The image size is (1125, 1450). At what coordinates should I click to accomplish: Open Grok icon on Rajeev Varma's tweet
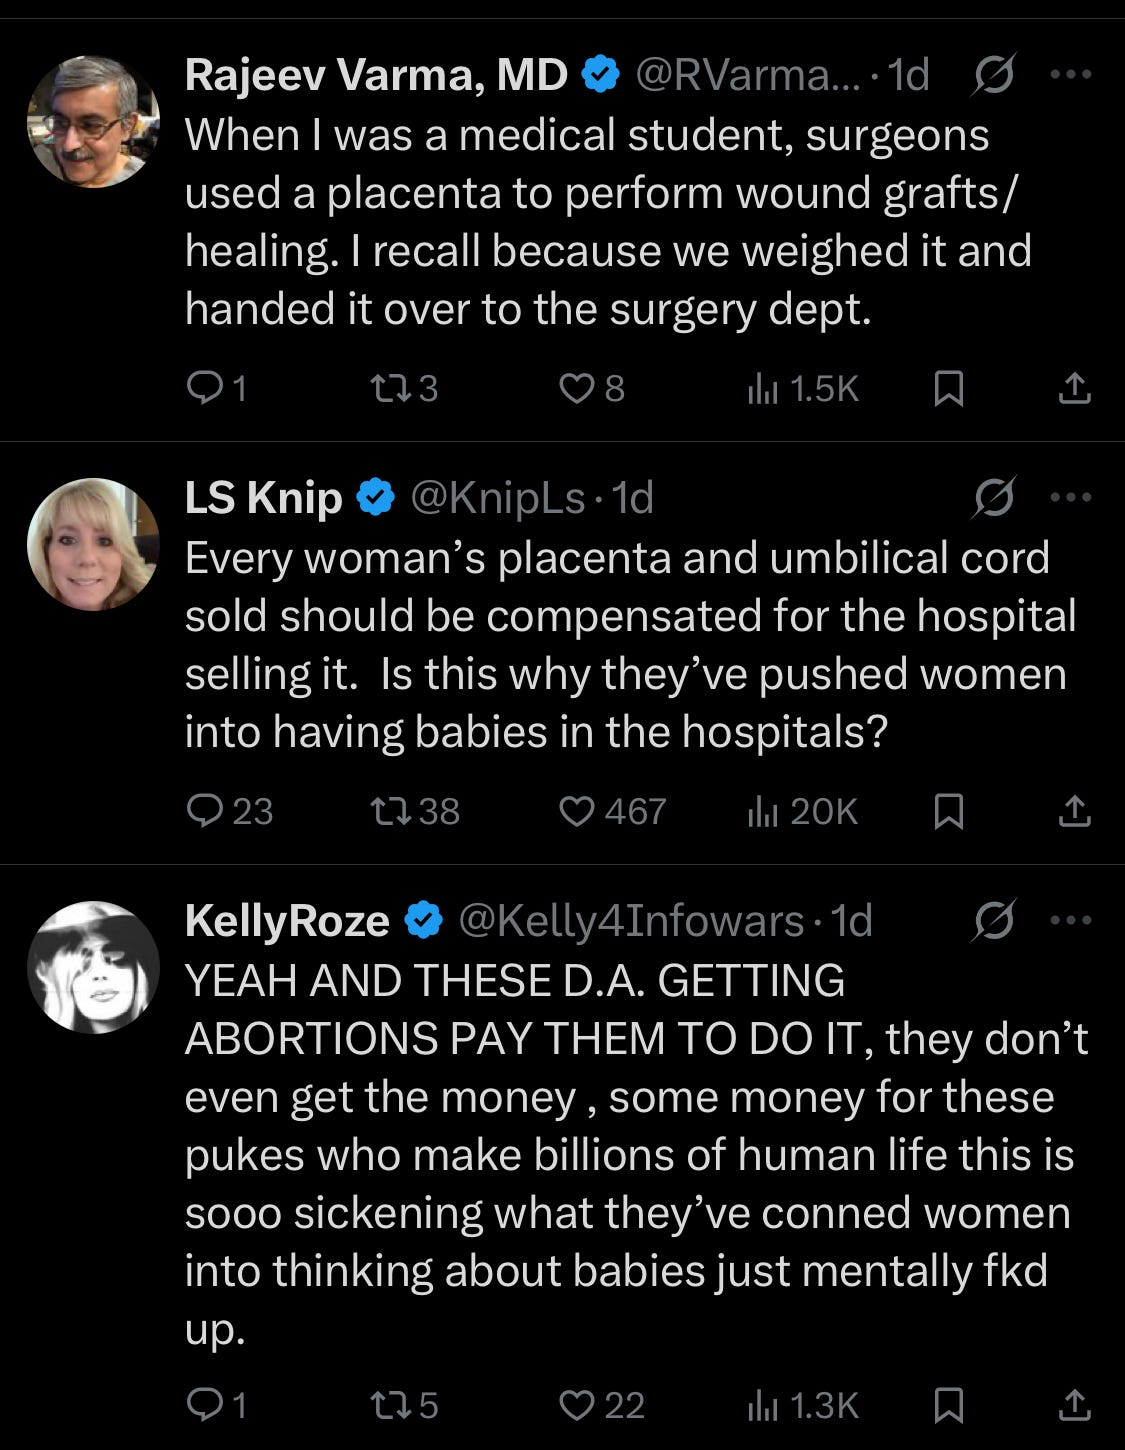(x=993, y=75)
